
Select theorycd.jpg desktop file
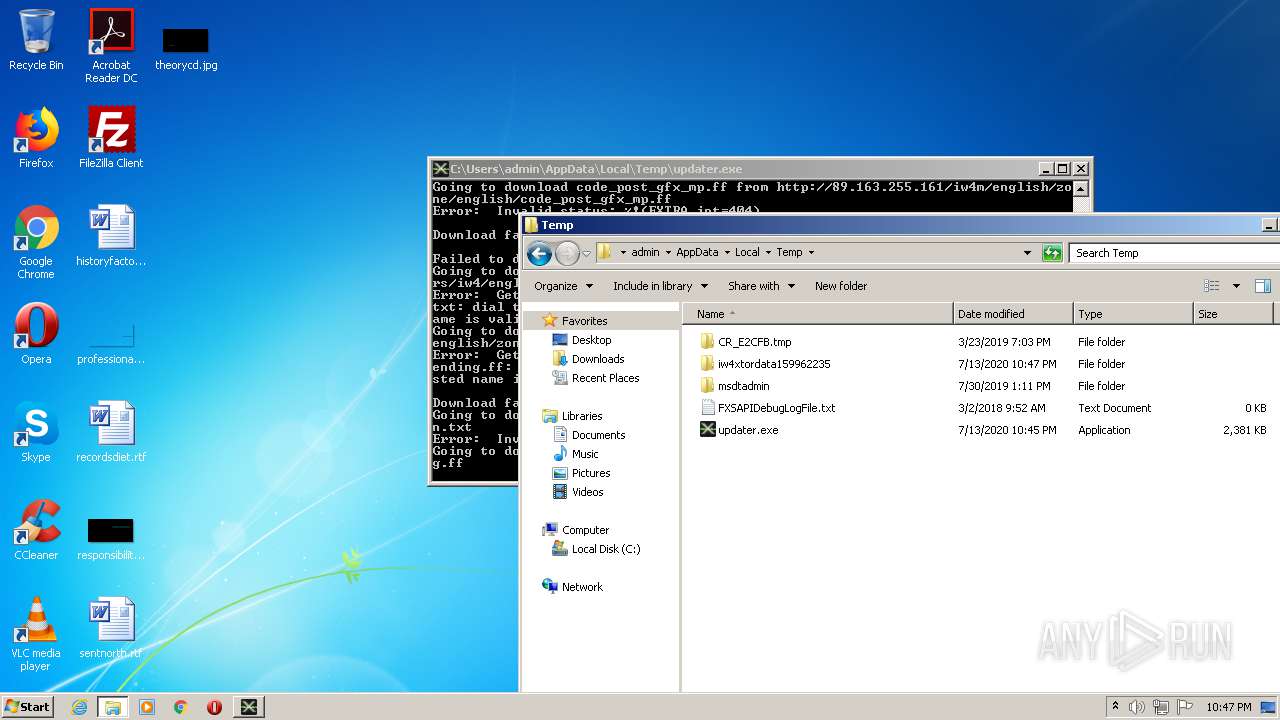coord(186,47)
